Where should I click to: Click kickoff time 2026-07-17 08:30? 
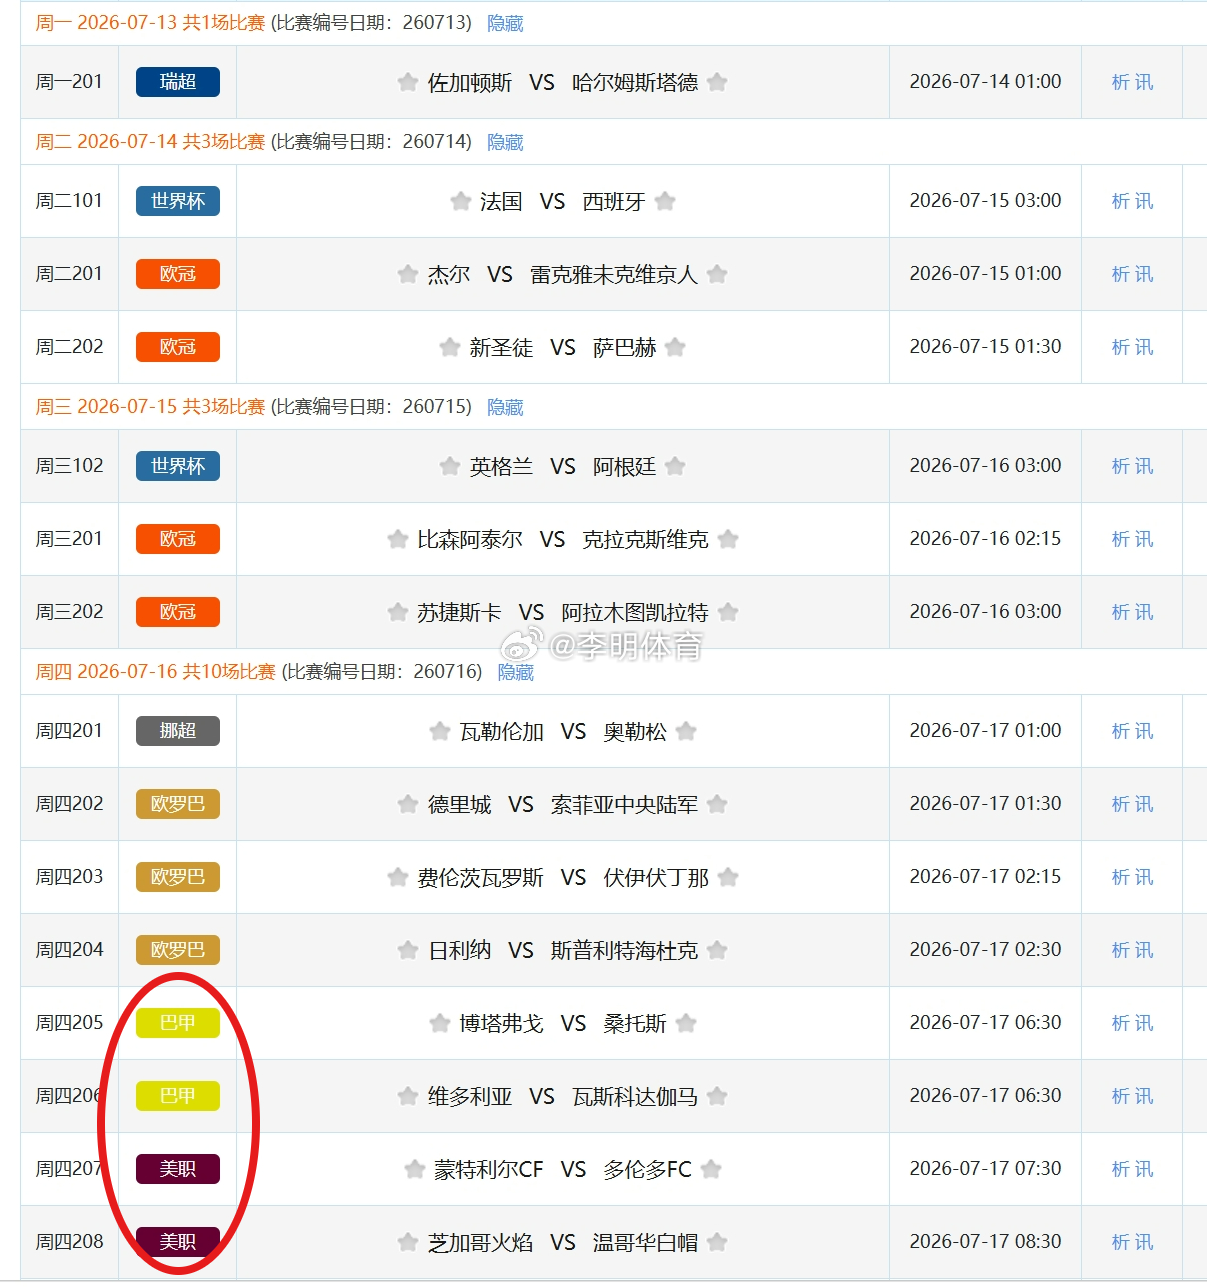985,1242
